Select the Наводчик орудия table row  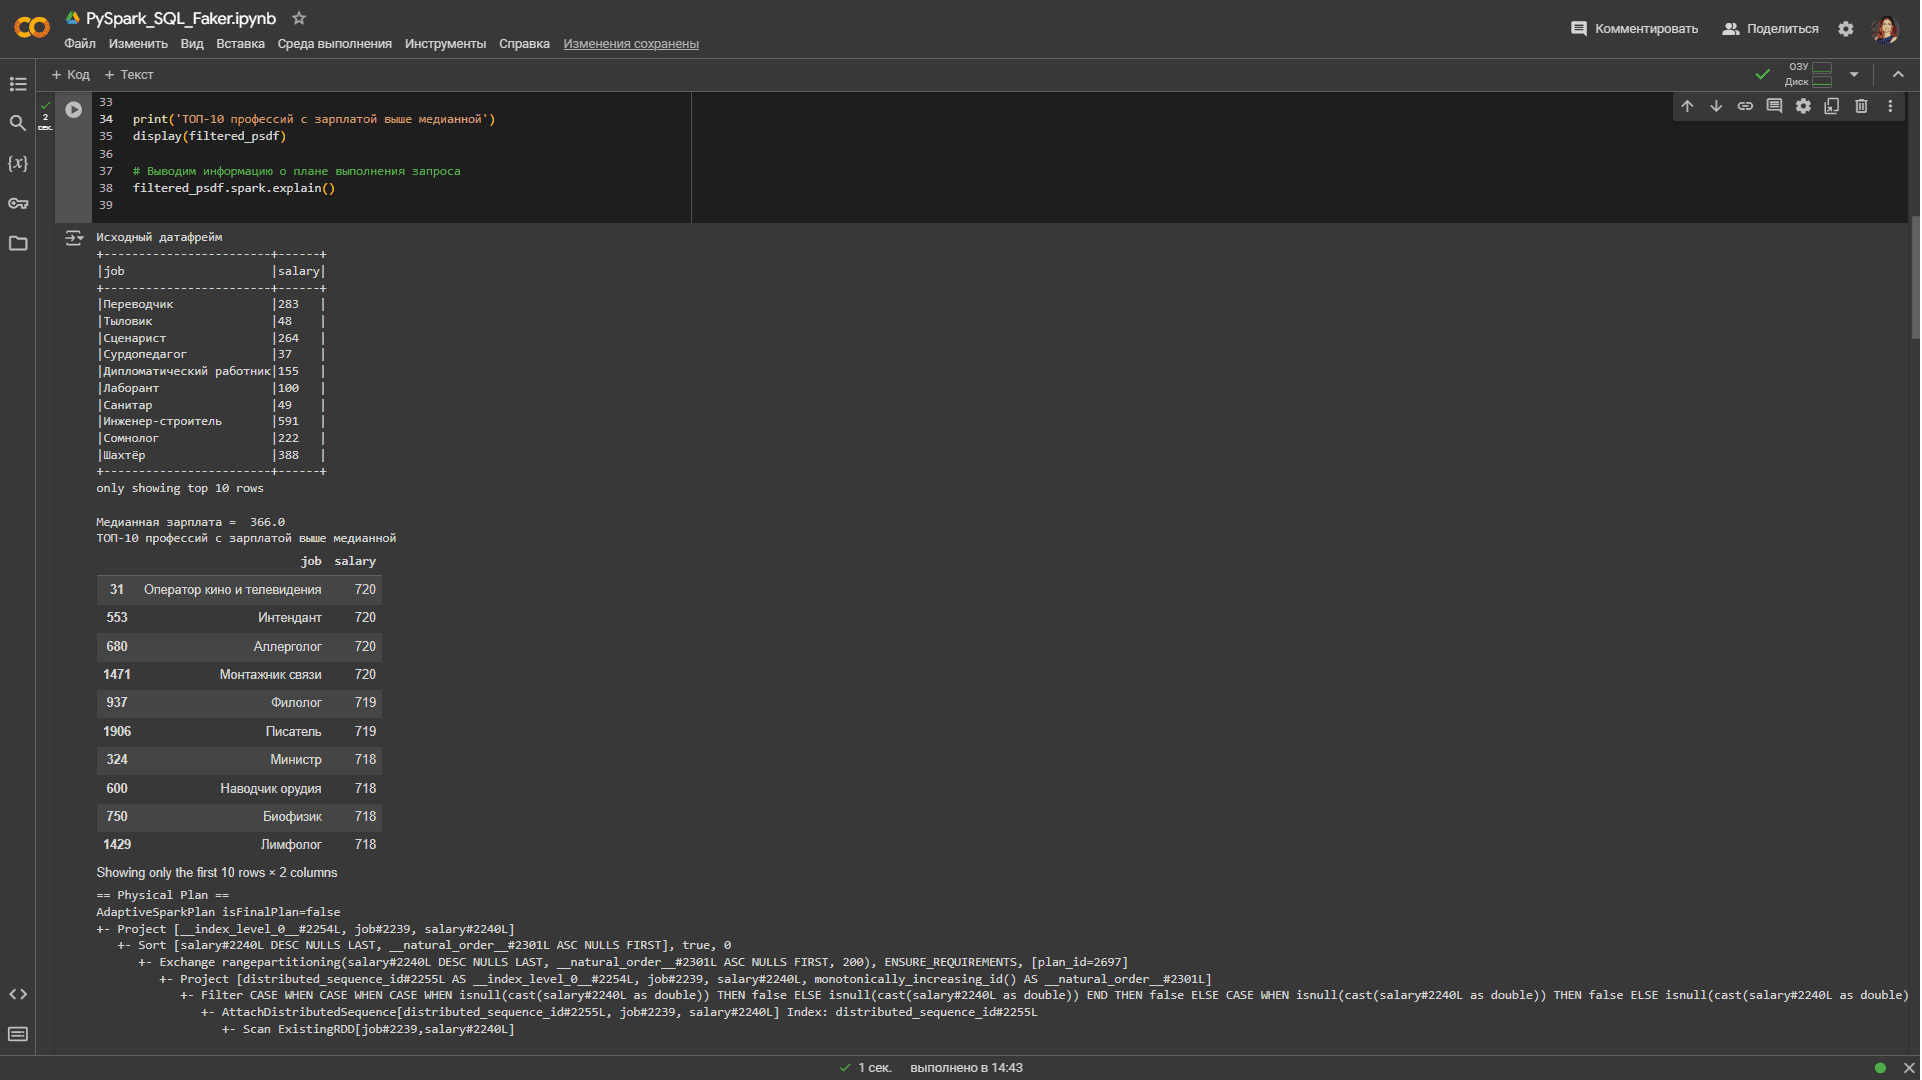pyautogui.click(x=239, y=789)
